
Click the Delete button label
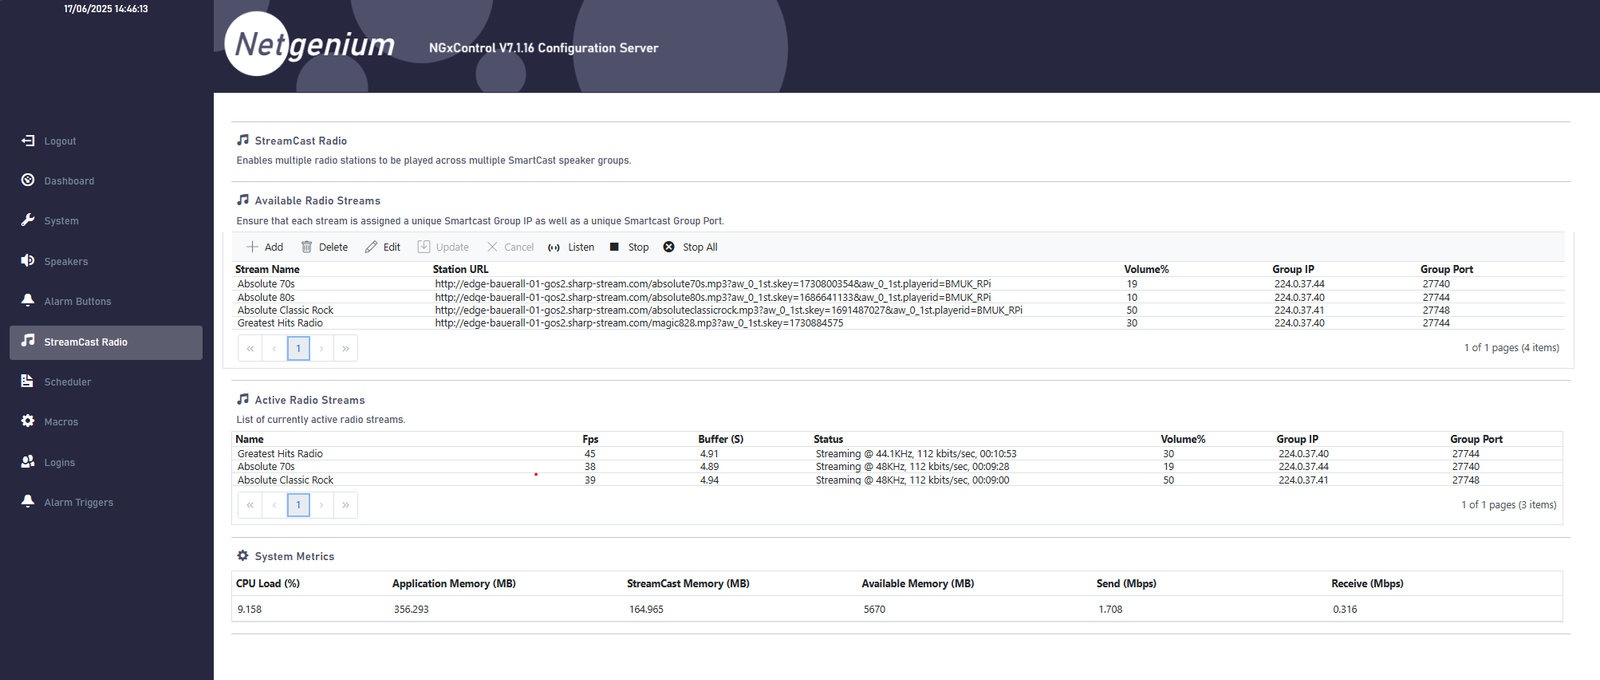pyautogui.click(x=333, y=247)
